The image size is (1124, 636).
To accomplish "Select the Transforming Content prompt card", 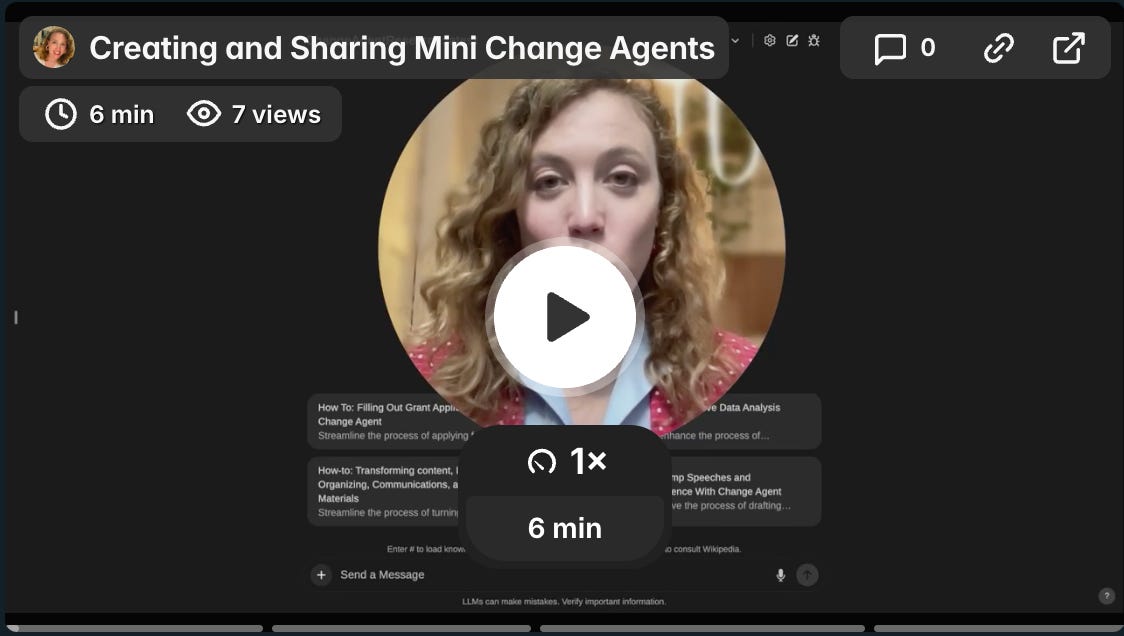I will [380, 490].
